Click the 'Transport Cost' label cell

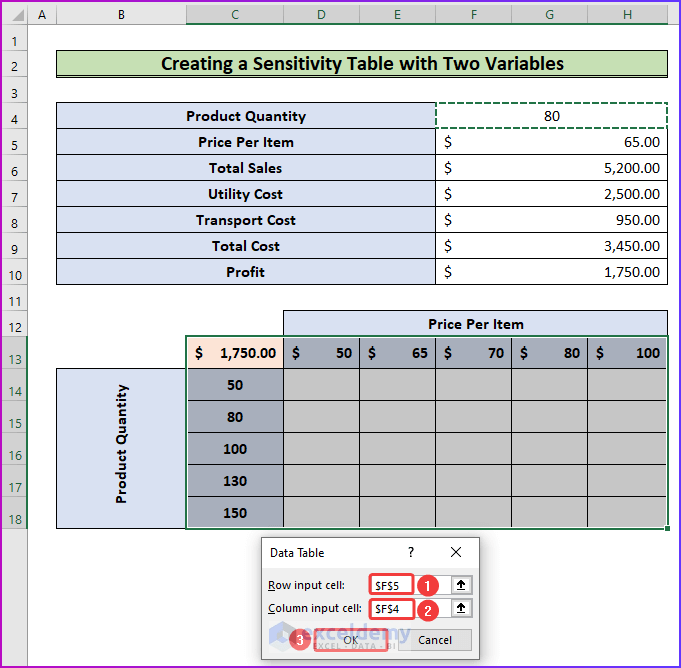[246, 220]
